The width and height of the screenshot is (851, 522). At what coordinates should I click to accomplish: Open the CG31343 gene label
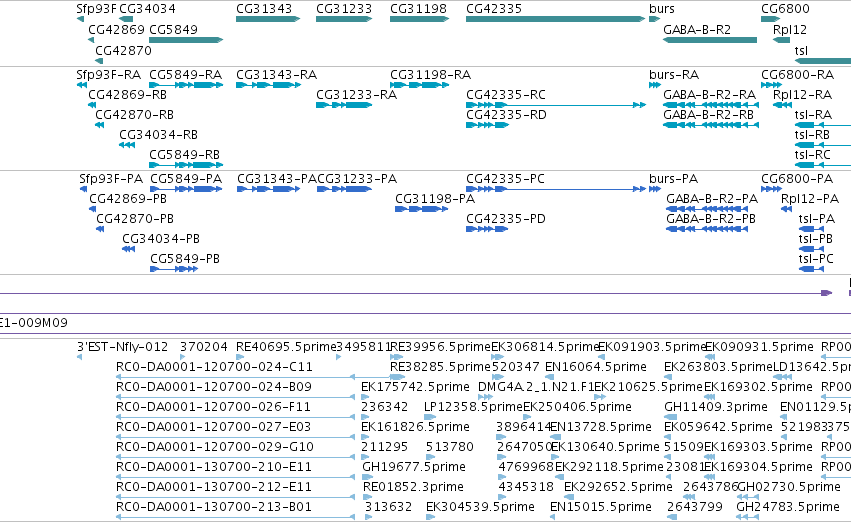264,9
